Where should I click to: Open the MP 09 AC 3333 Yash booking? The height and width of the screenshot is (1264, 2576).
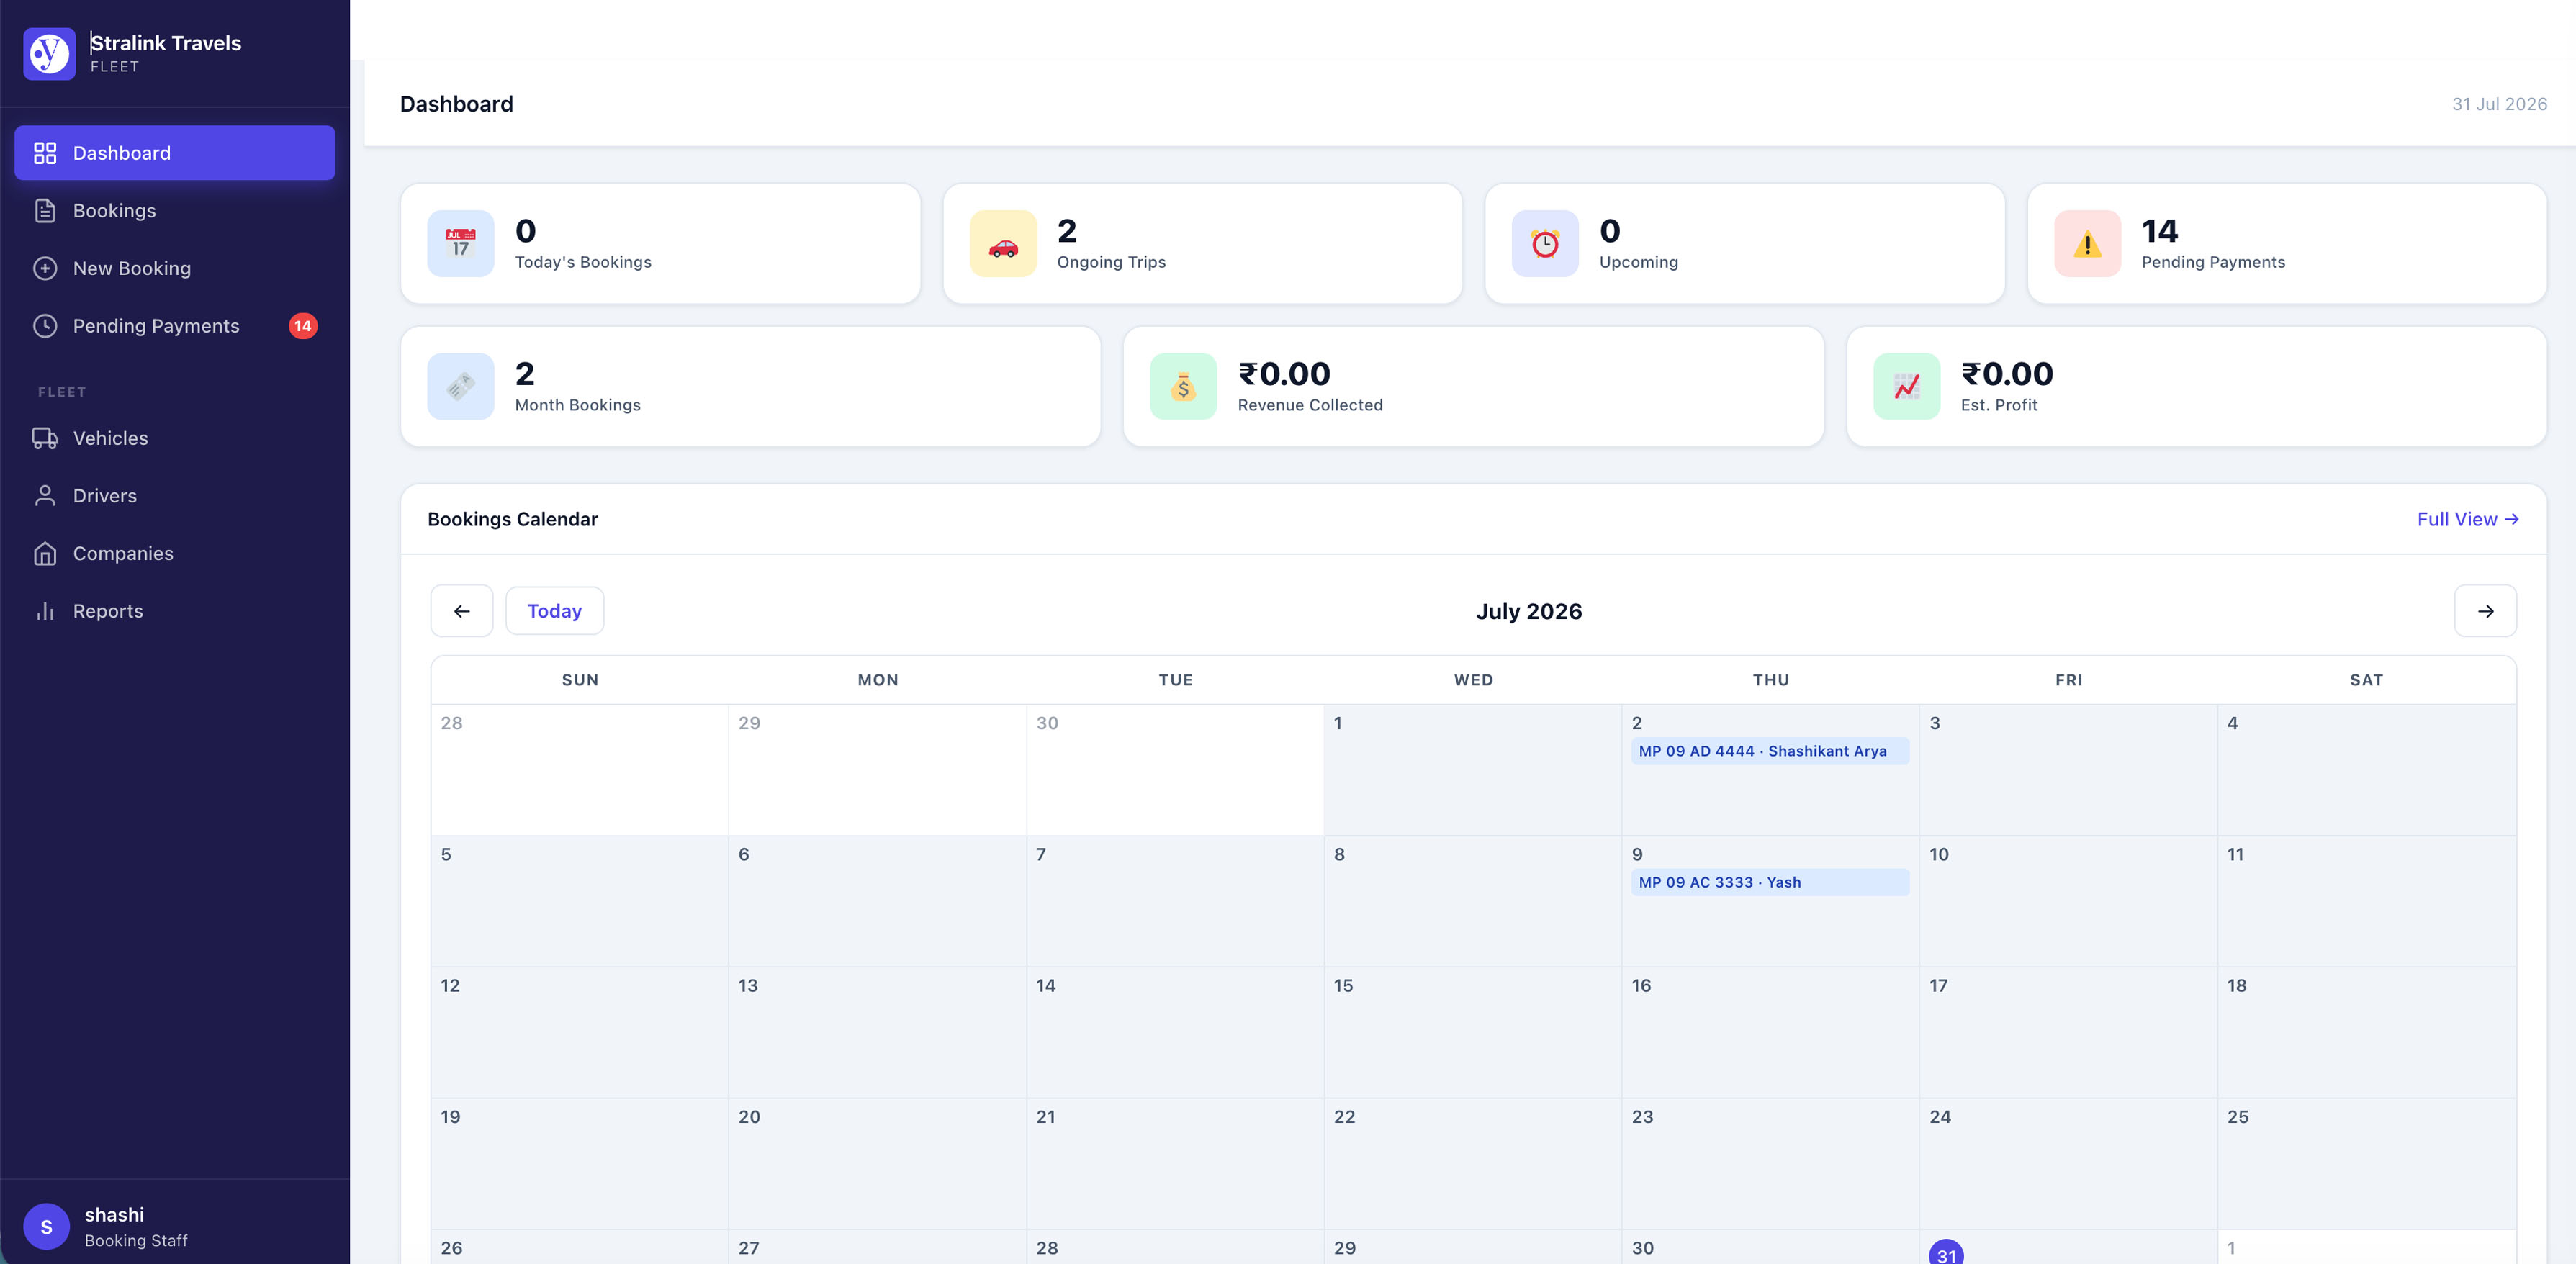pos(1770,882)
